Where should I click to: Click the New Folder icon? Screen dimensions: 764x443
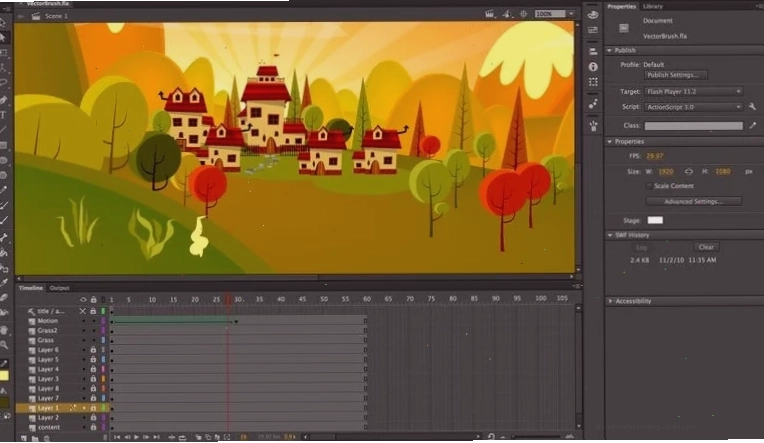click(x=35, y=438)
